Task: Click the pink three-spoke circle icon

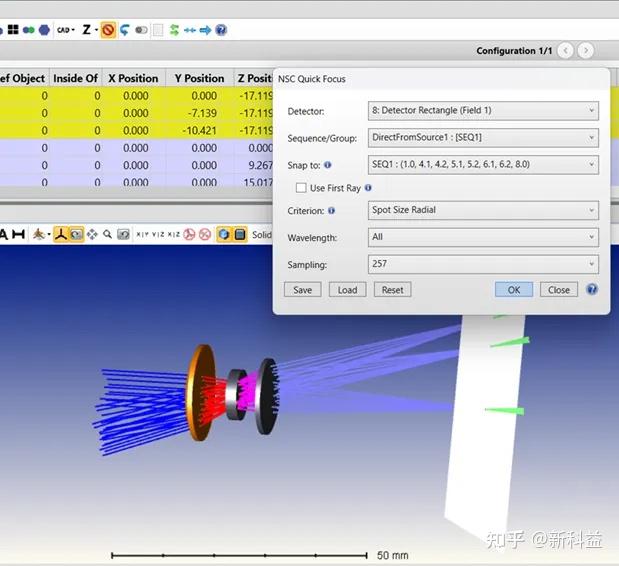Action: (x=189, y=234)
